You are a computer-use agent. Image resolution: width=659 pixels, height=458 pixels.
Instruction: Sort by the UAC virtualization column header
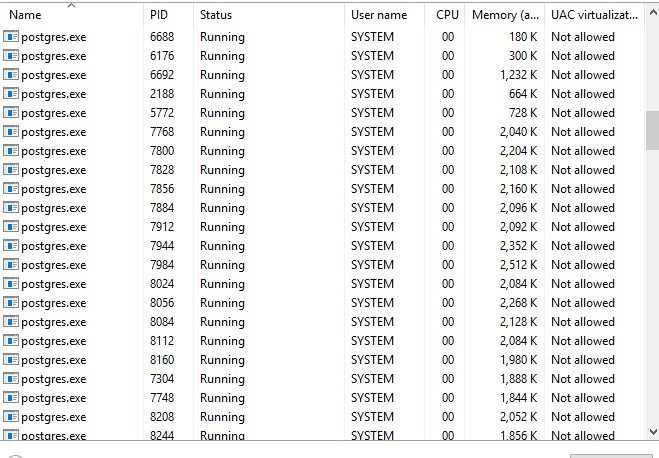click(x=595, y=15)
